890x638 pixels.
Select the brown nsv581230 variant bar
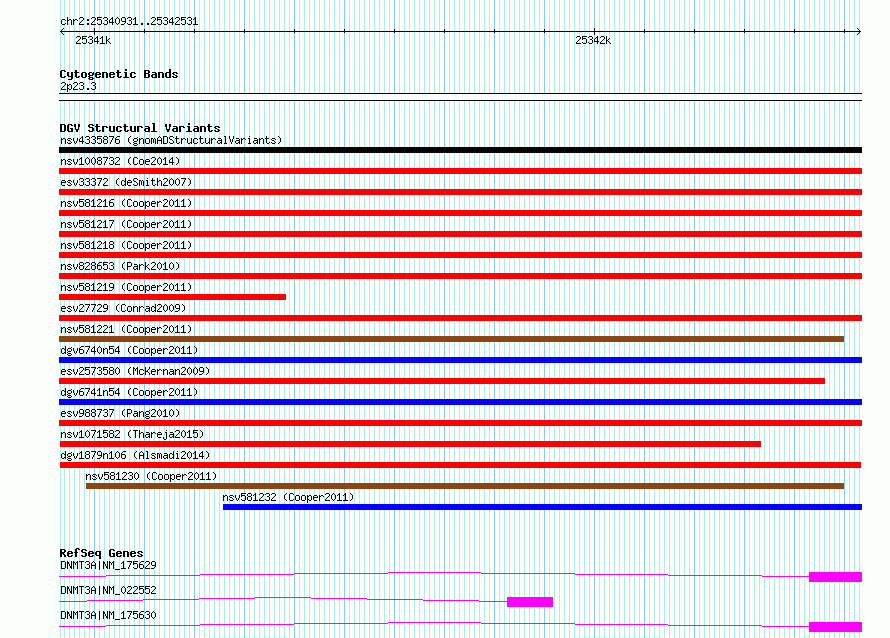pyautogui.click(x=465, y=486)
